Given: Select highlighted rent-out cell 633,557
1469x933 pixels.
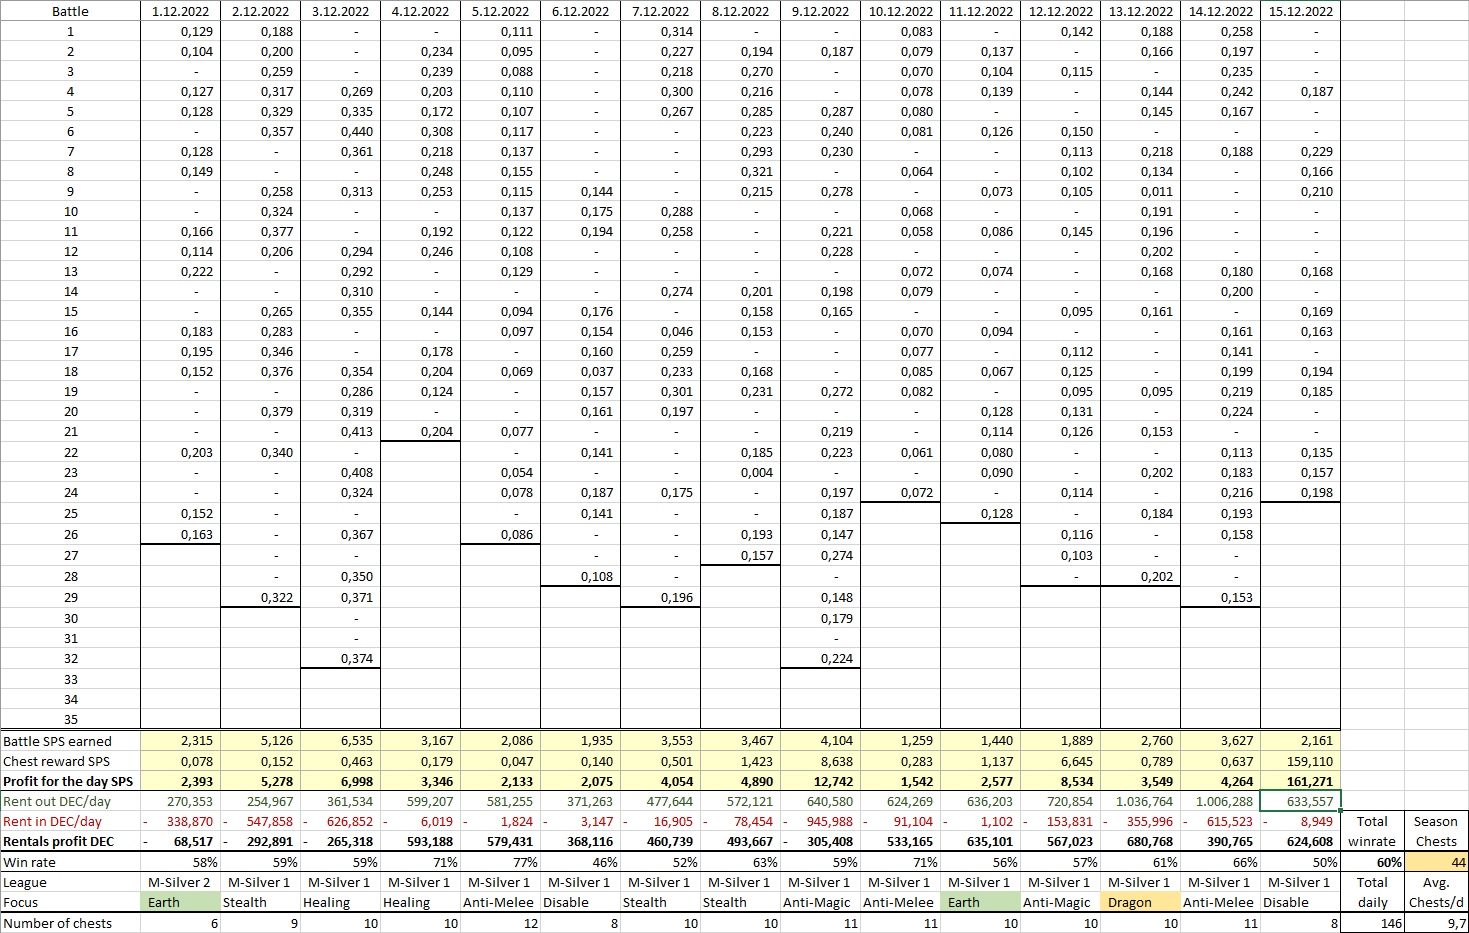Looking at the screenshot, I should [1300, 801].
